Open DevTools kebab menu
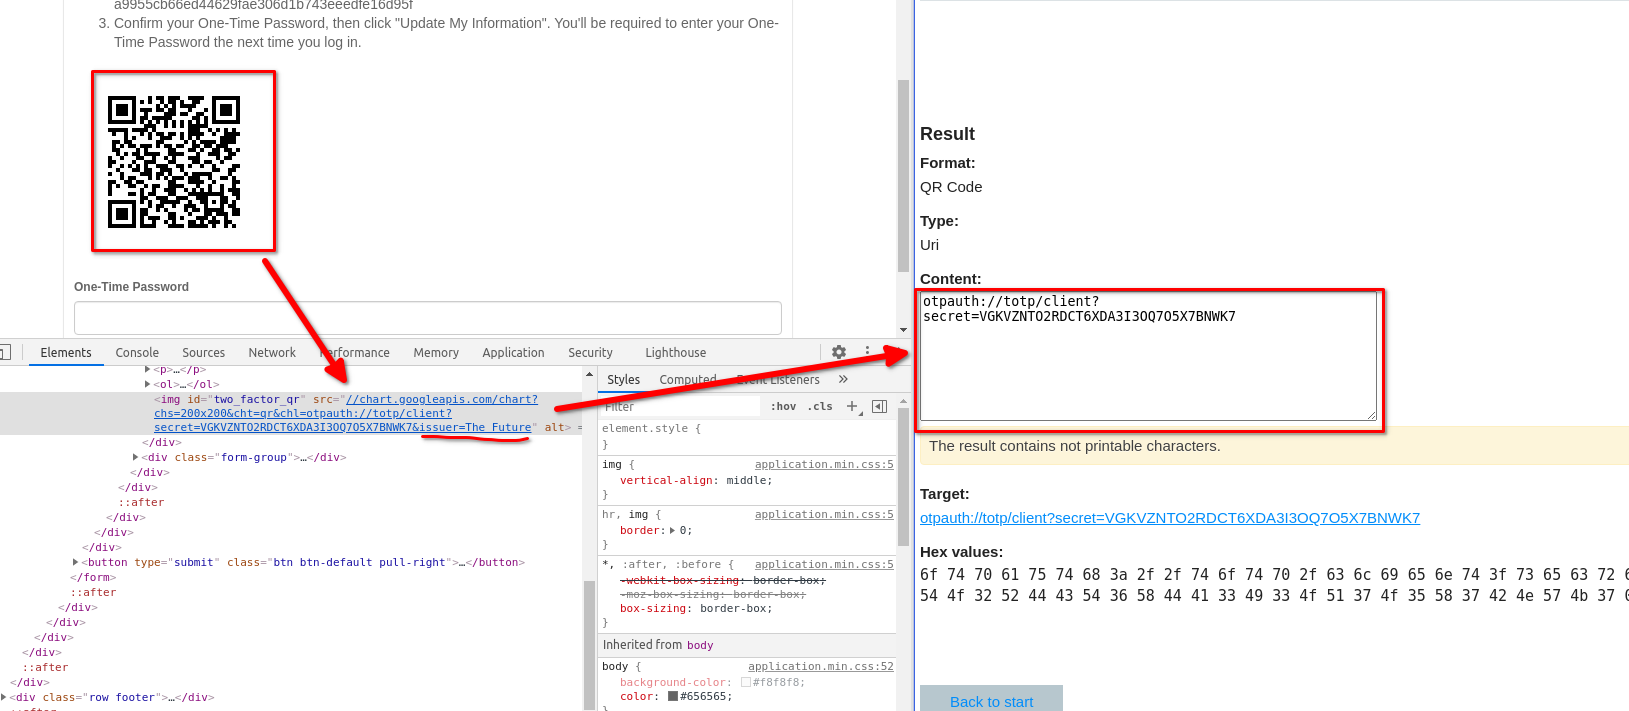 pos(867,352)
